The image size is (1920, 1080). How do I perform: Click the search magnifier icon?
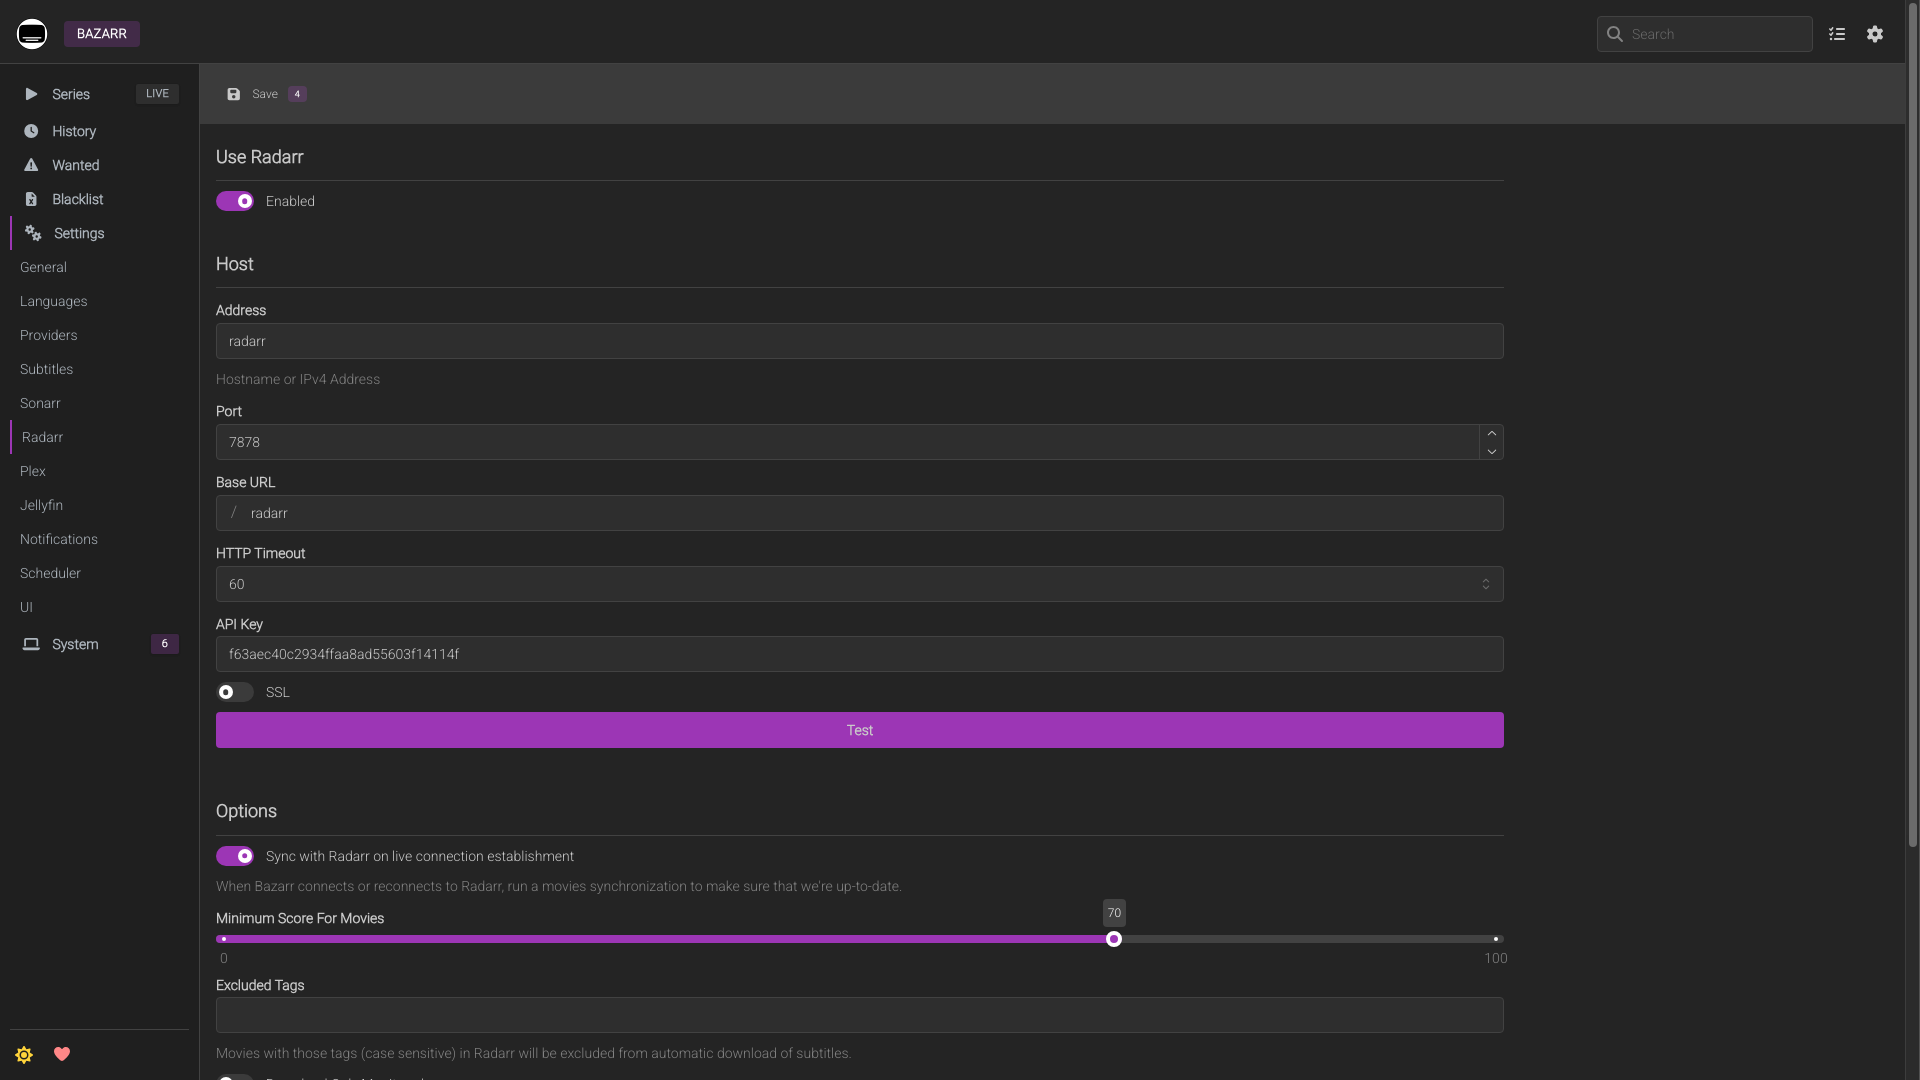pyautogui.click(x=1615, y=34)
